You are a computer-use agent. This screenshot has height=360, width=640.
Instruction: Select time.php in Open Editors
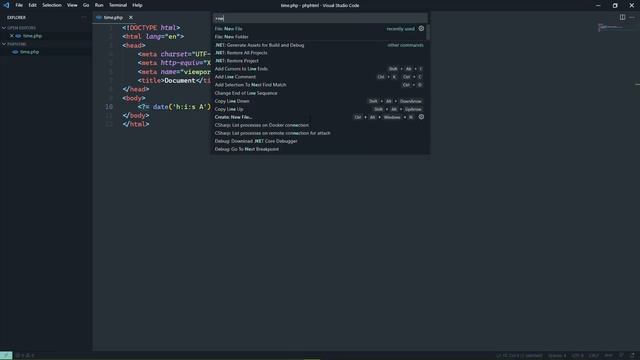(x=32, y=36)
